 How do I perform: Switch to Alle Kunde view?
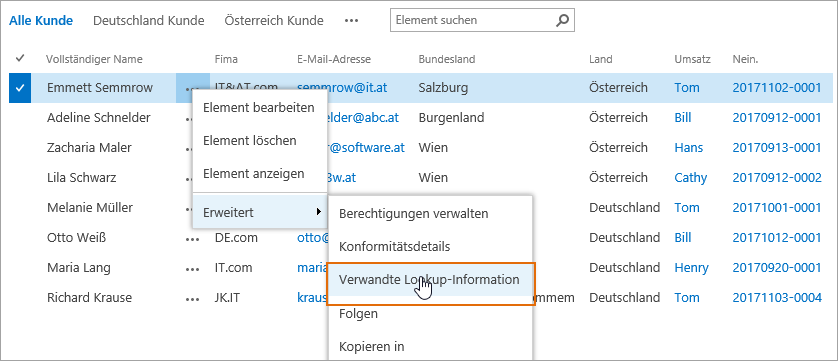[41, 21]
